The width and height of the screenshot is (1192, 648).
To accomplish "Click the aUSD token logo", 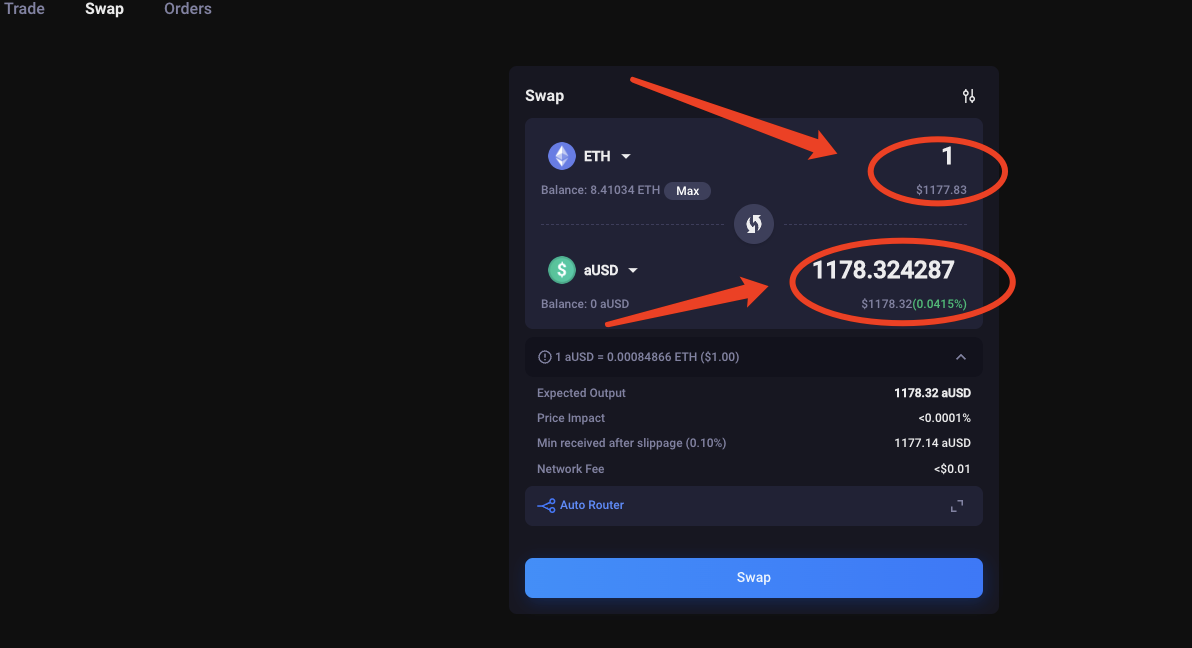I will (x=561, y=270).
